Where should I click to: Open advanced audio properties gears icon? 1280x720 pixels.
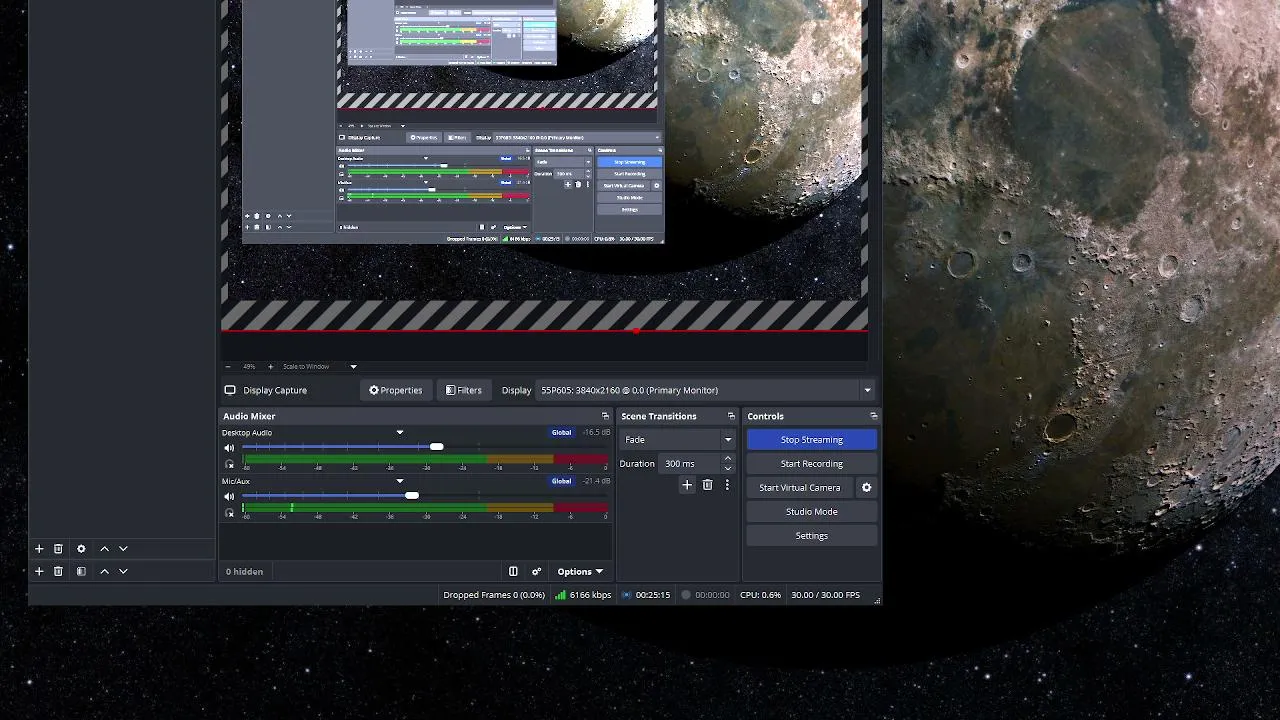[536, 572]
